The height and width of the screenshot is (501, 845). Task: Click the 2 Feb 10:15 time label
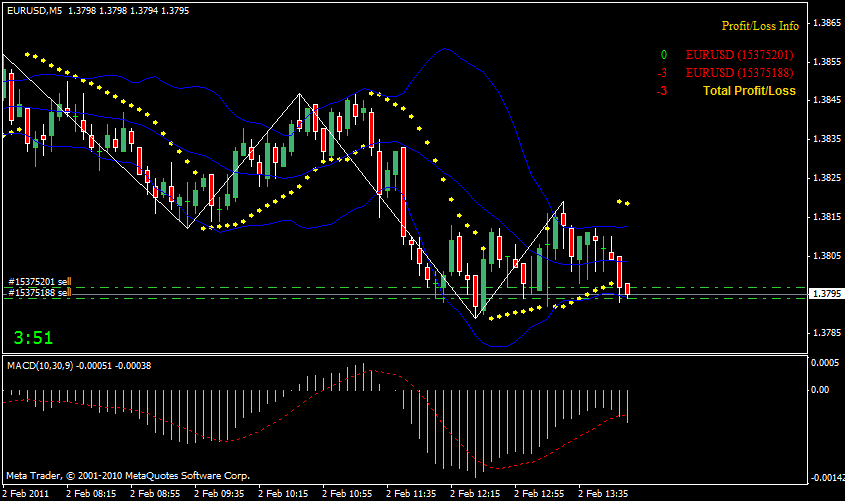pyautogui.click(x=283, y=493)
